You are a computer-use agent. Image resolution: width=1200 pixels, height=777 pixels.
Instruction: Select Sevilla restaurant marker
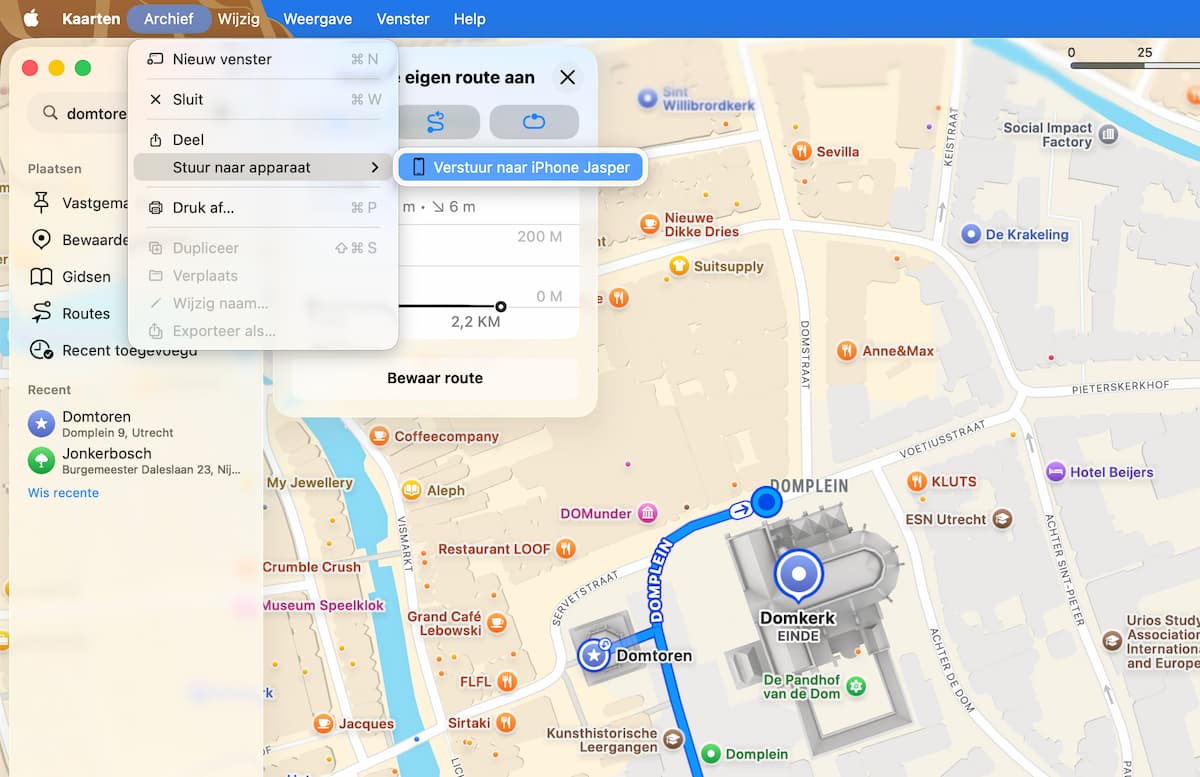(x=801, y=151)
